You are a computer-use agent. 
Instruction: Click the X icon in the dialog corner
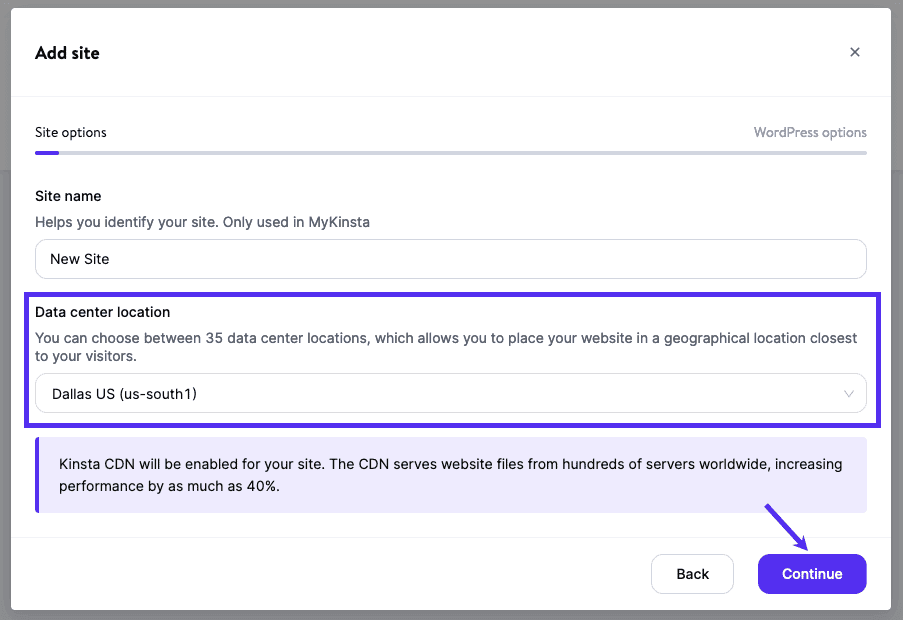pyautogui.click(x=855, y=52)
